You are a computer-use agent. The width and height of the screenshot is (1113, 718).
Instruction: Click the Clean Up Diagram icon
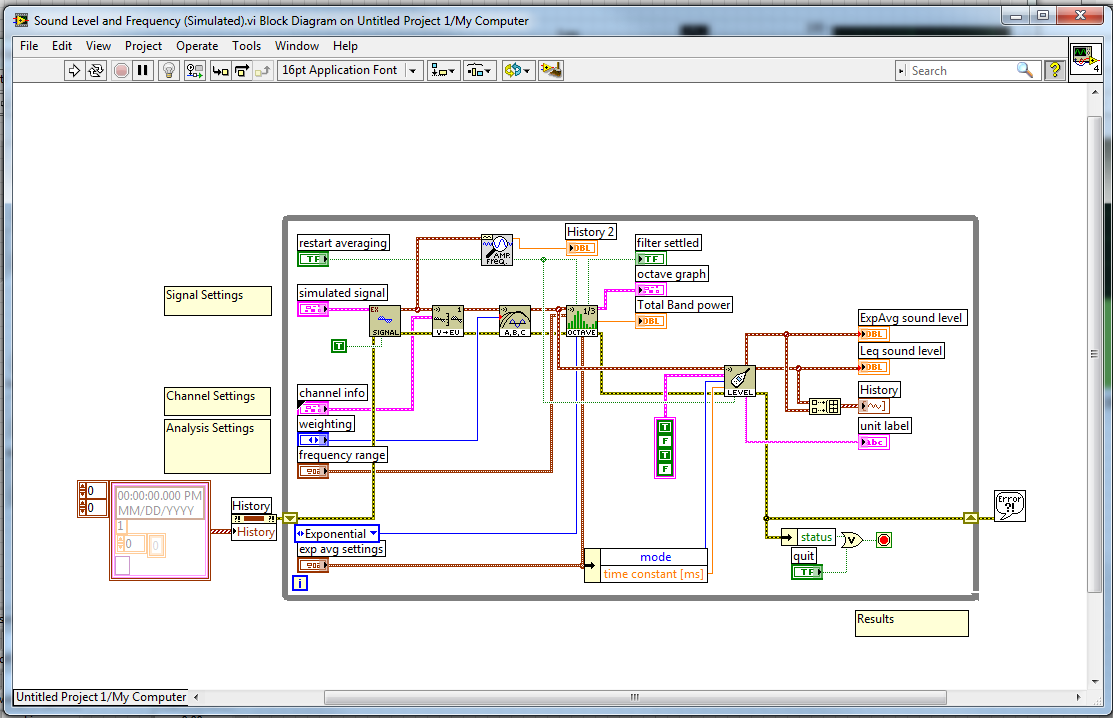[550, 70]
